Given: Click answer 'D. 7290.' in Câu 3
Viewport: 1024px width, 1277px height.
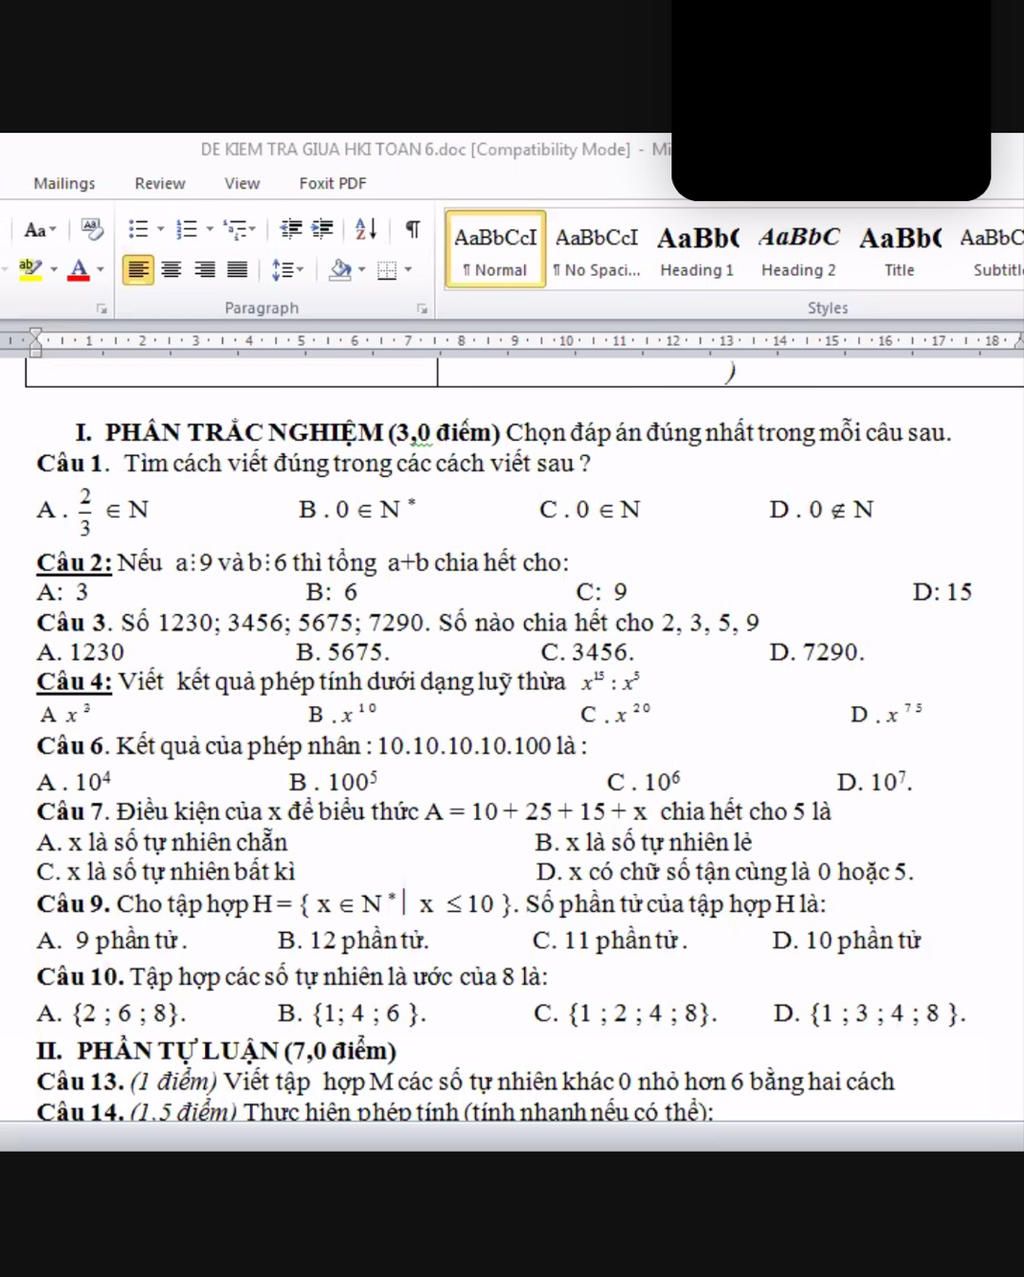Looking at the screenshot, I should tap(817, 652).
